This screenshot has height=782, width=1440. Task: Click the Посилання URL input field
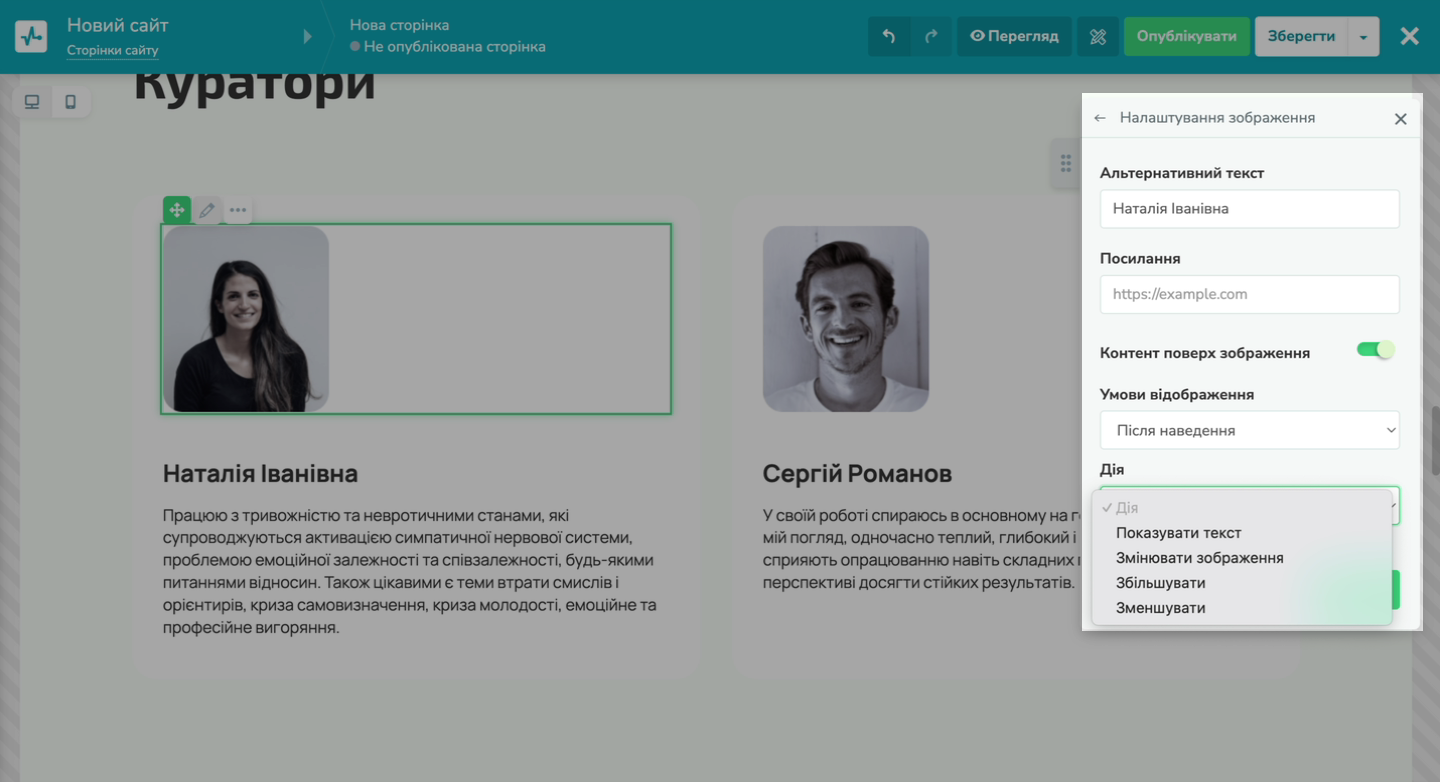coord(1249,294)
